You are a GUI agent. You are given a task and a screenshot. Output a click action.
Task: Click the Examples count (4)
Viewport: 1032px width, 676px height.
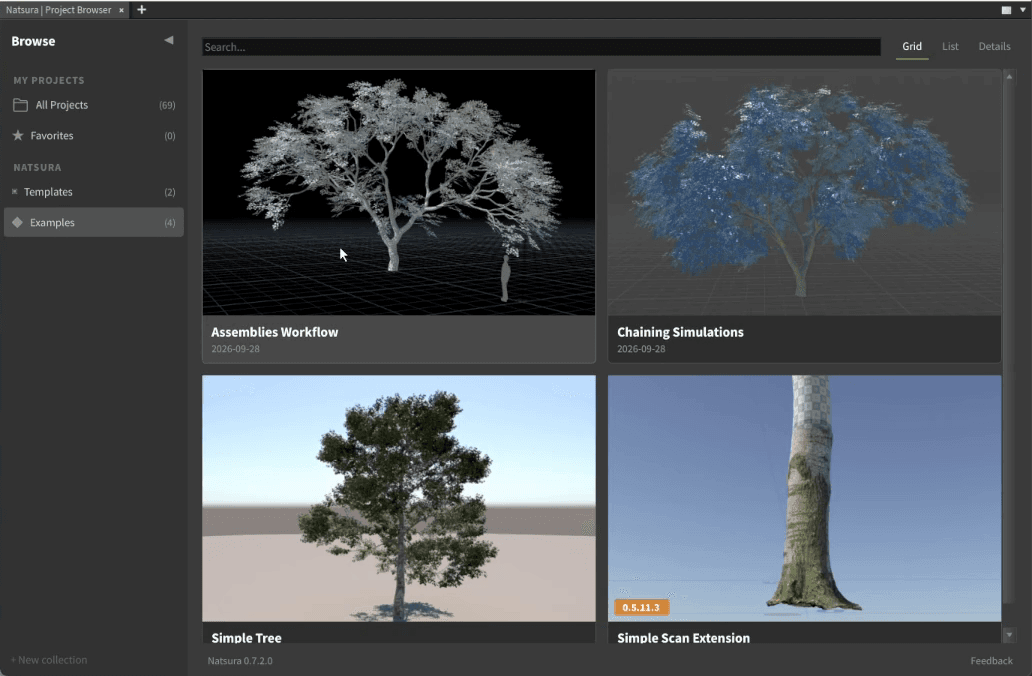(170, 222)
